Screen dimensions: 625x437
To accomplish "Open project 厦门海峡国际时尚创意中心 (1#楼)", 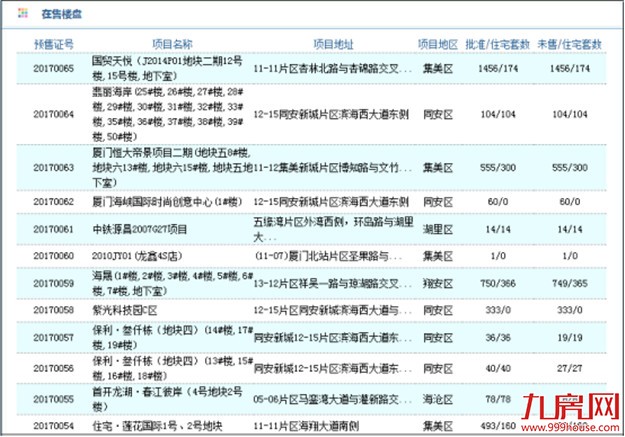I will point(167,202).
